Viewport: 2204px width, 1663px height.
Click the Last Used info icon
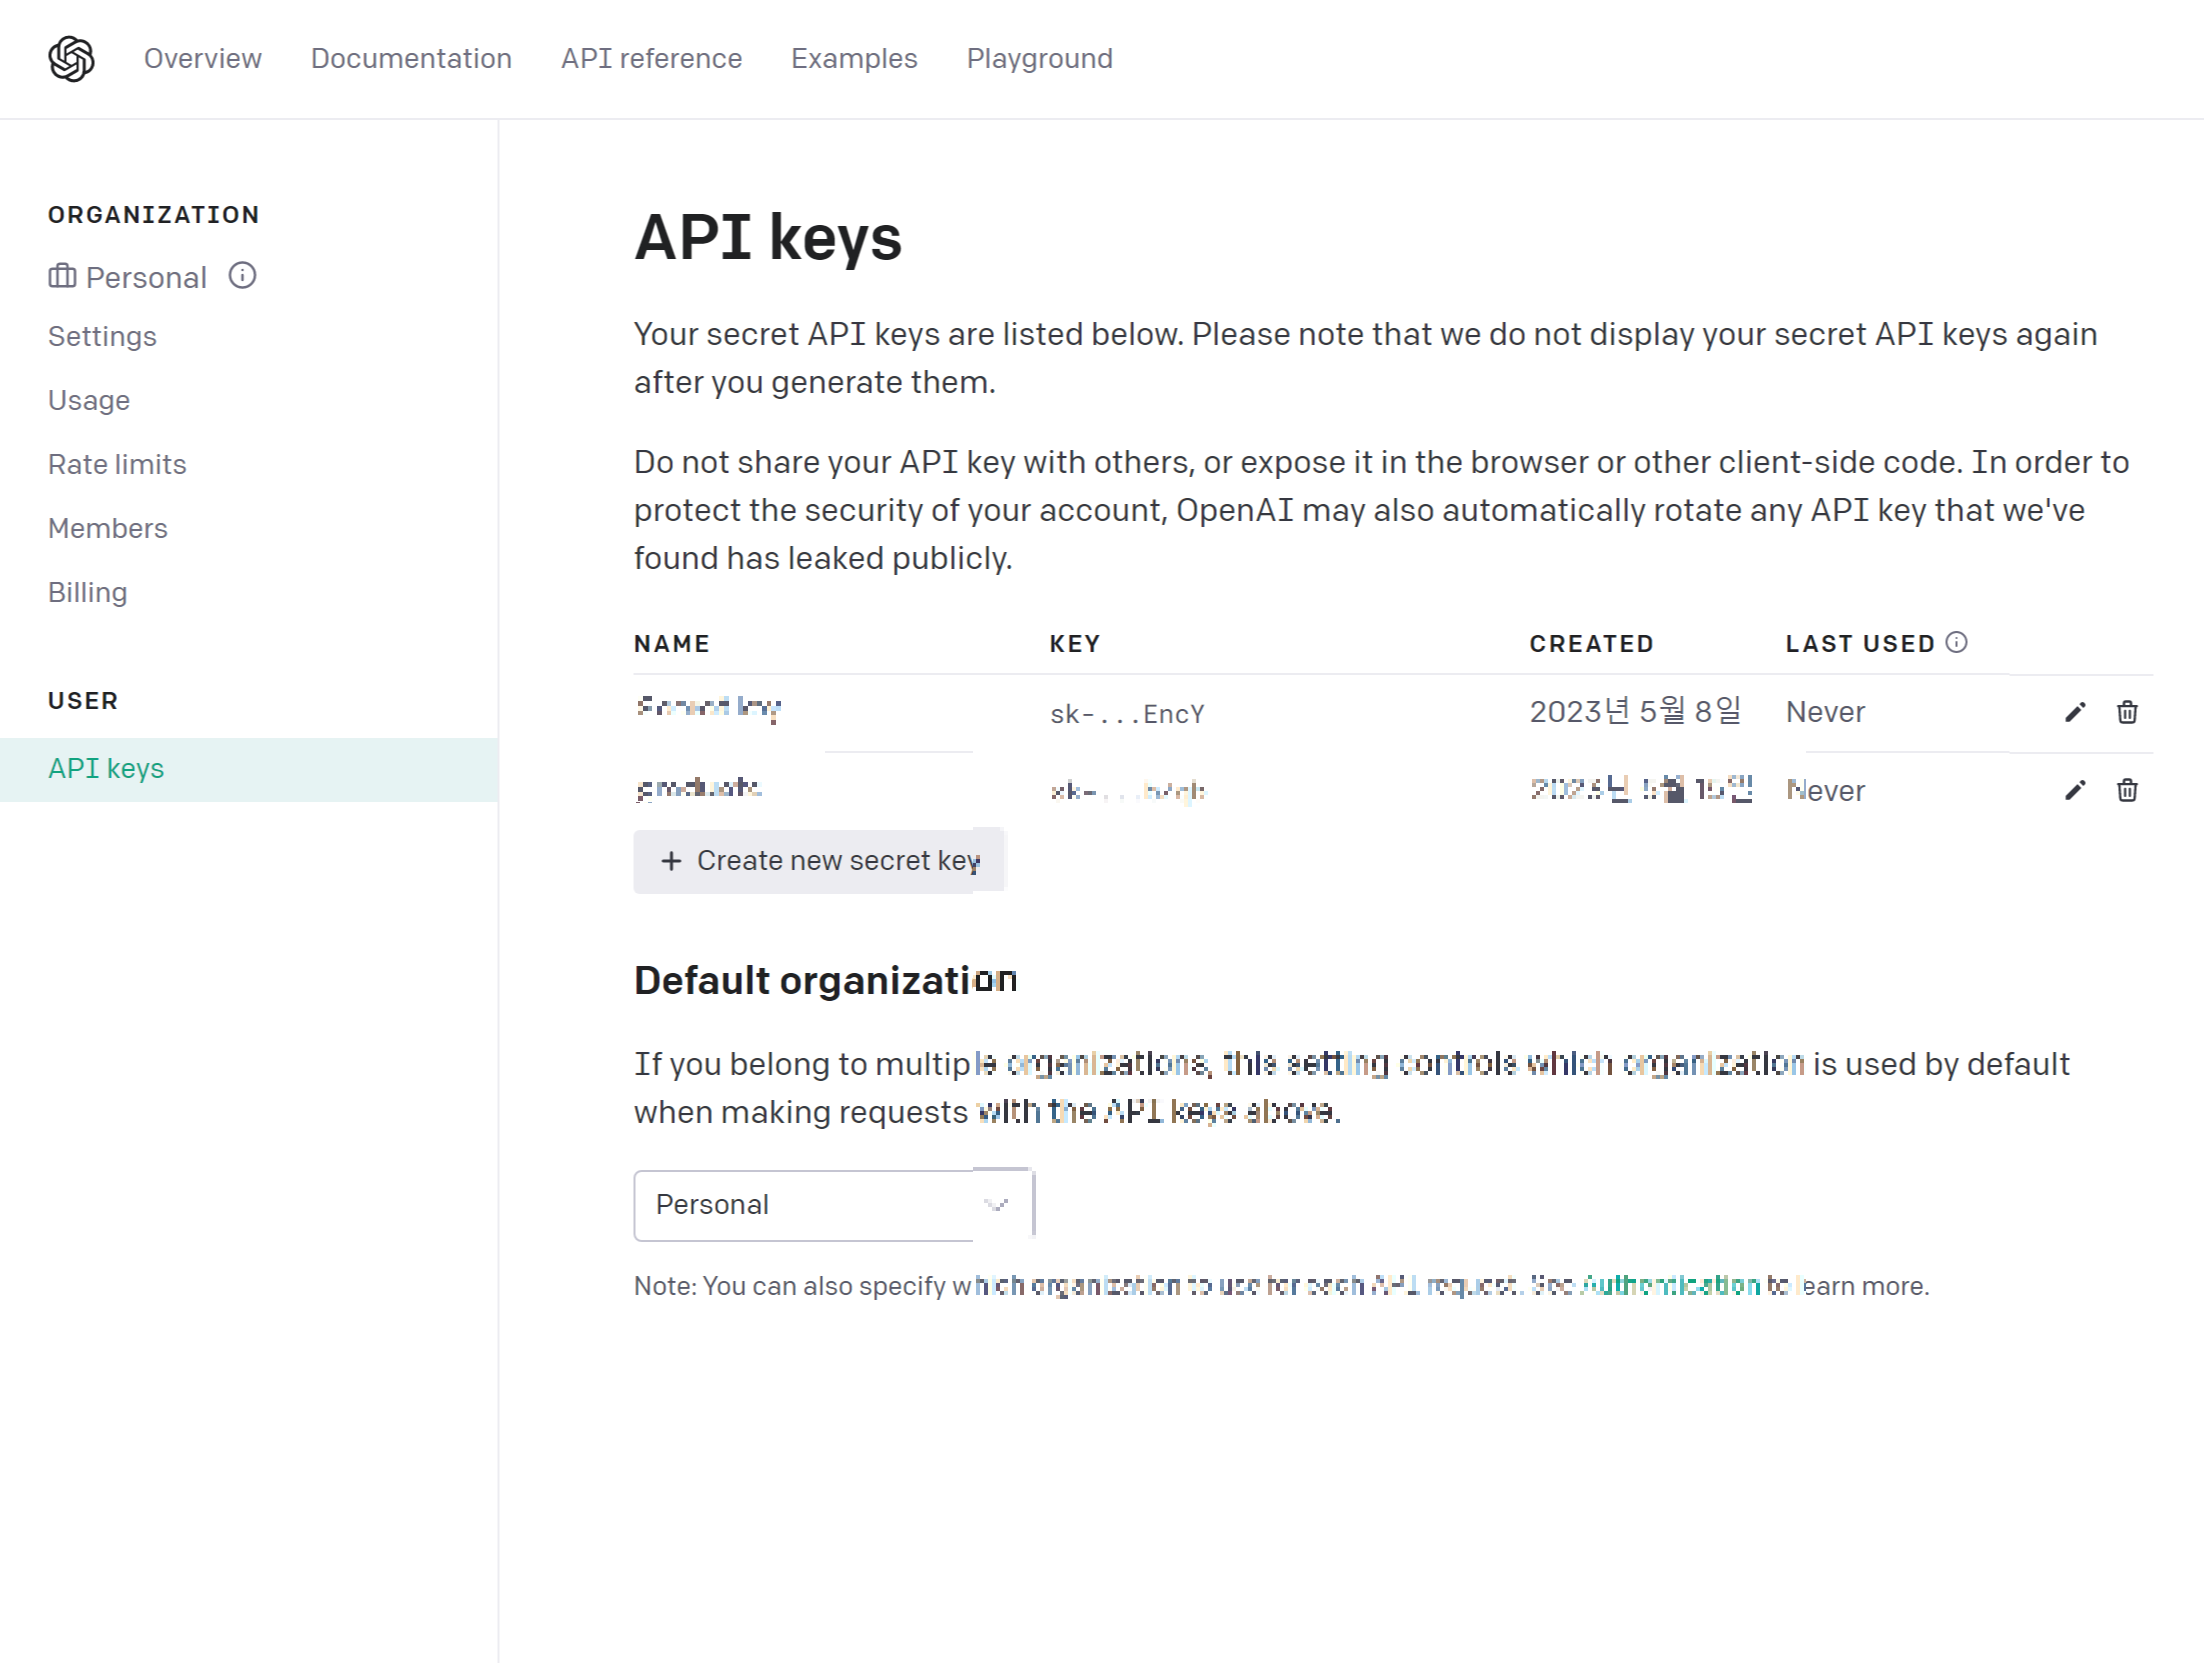(1957, 642)
